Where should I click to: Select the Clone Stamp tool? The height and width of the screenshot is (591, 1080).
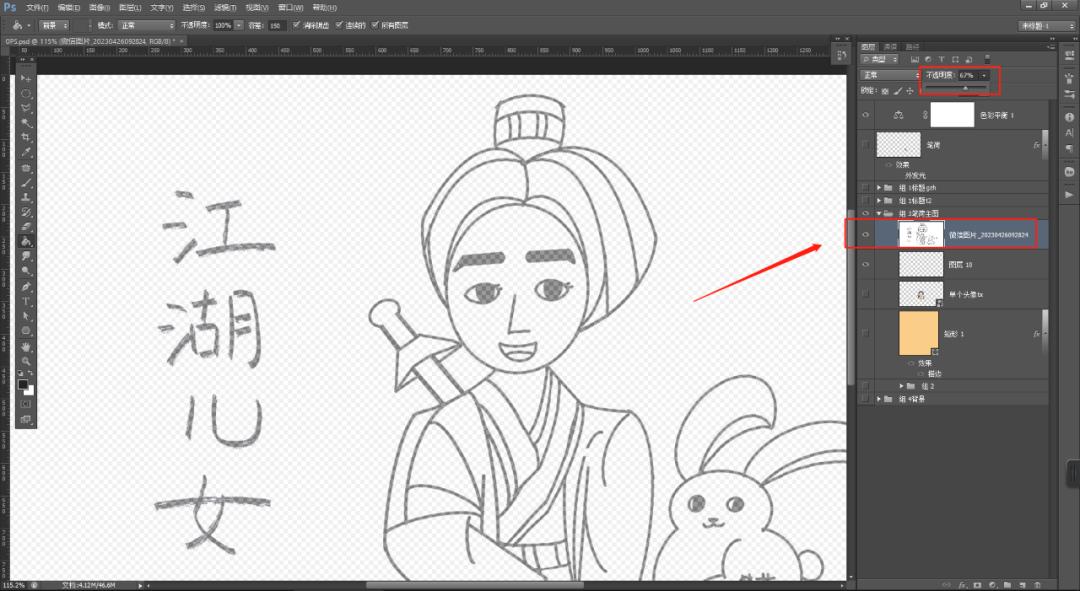point(26,197)
